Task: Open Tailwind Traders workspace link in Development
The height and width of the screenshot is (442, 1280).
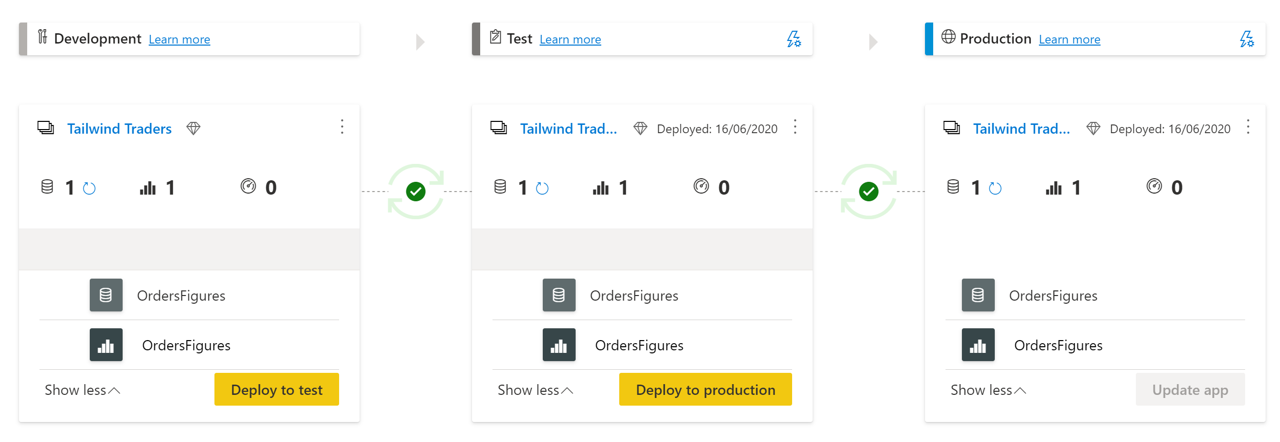Action: (119, 128)
